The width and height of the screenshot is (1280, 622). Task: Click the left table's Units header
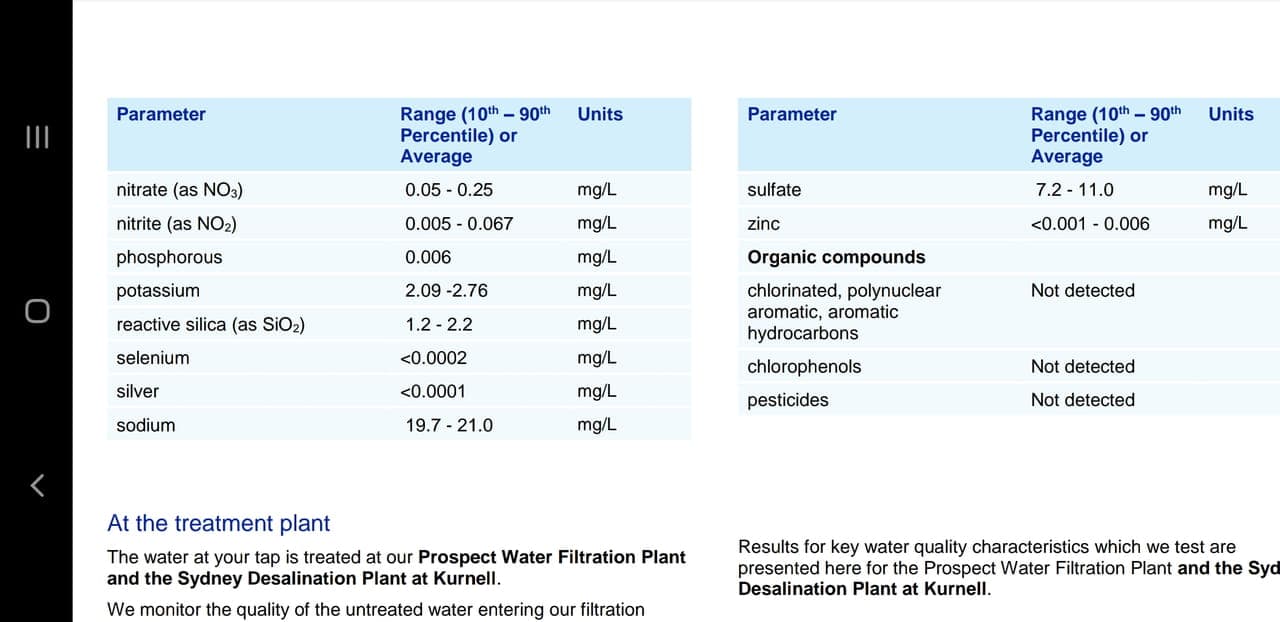pos(600,114)
